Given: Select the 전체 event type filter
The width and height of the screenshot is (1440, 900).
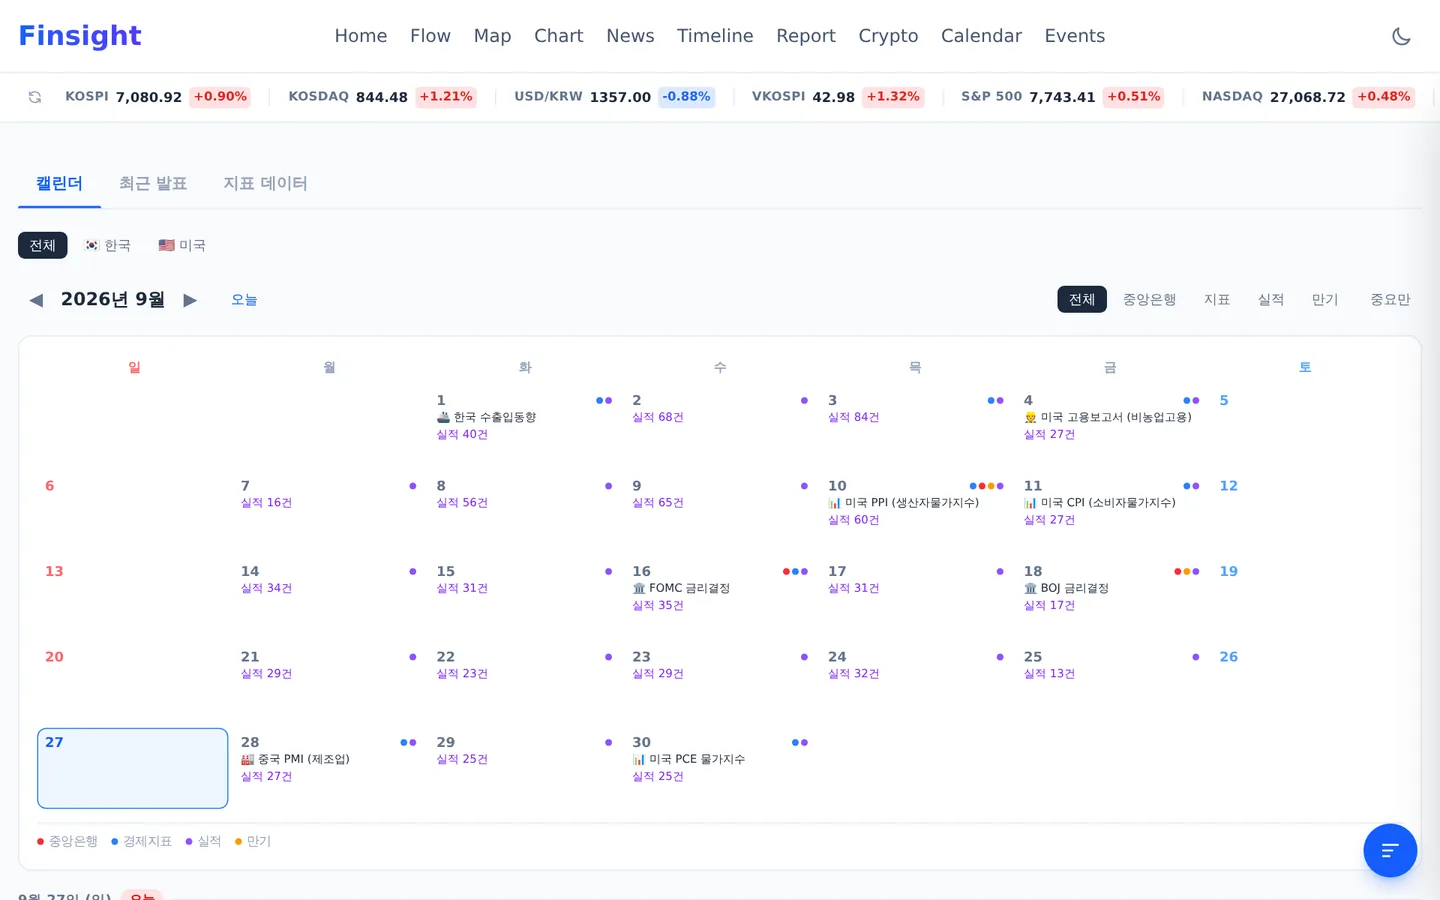Looking at the screenshot, I should (x=1082, y=300).
